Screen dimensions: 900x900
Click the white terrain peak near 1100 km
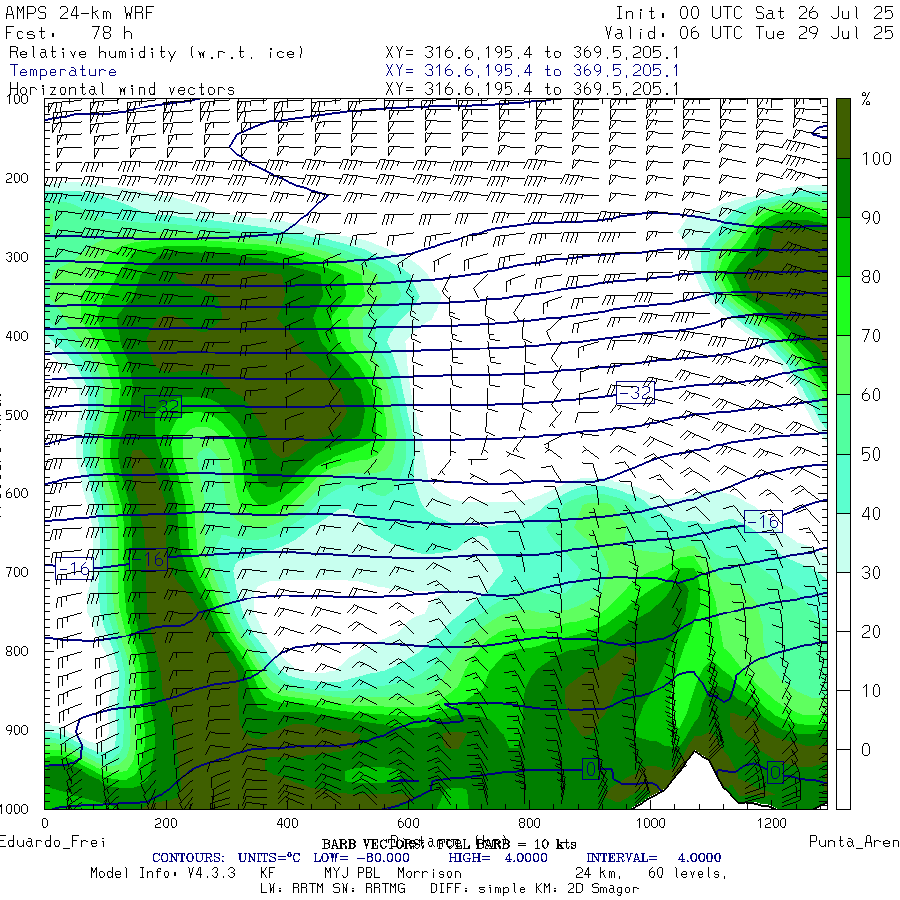coord(696,783)
